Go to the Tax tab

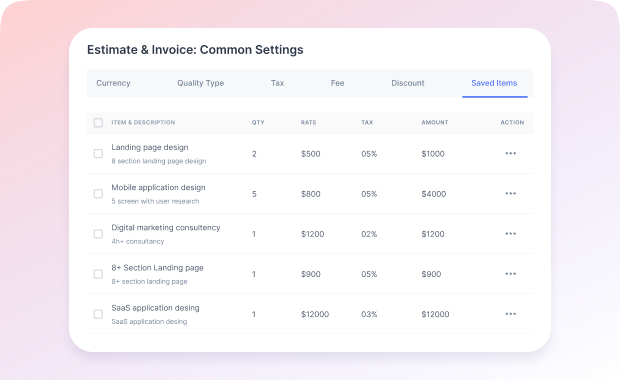(277, 83)
